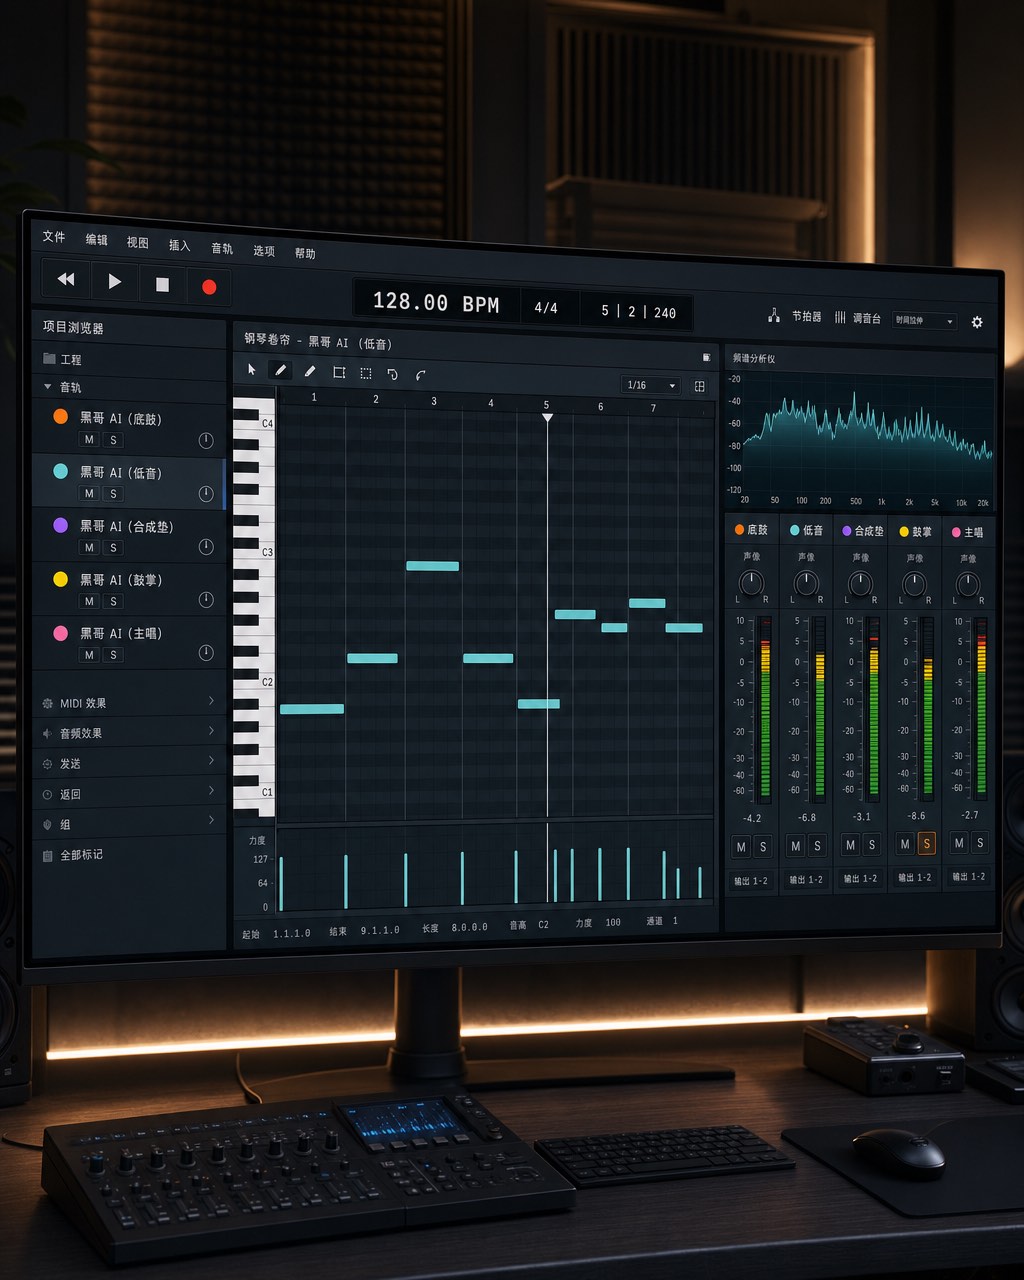
Task: Select the pointer tool in piano roll
Action: (x=252, y=370)
